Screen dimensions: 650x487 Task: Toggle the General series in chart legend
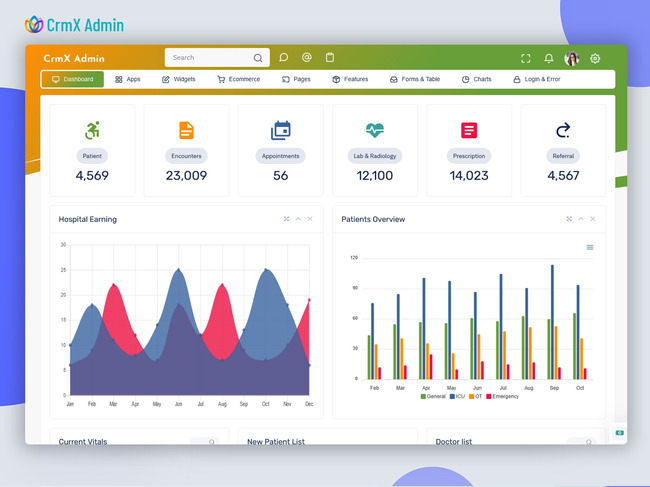coord(433,397)
